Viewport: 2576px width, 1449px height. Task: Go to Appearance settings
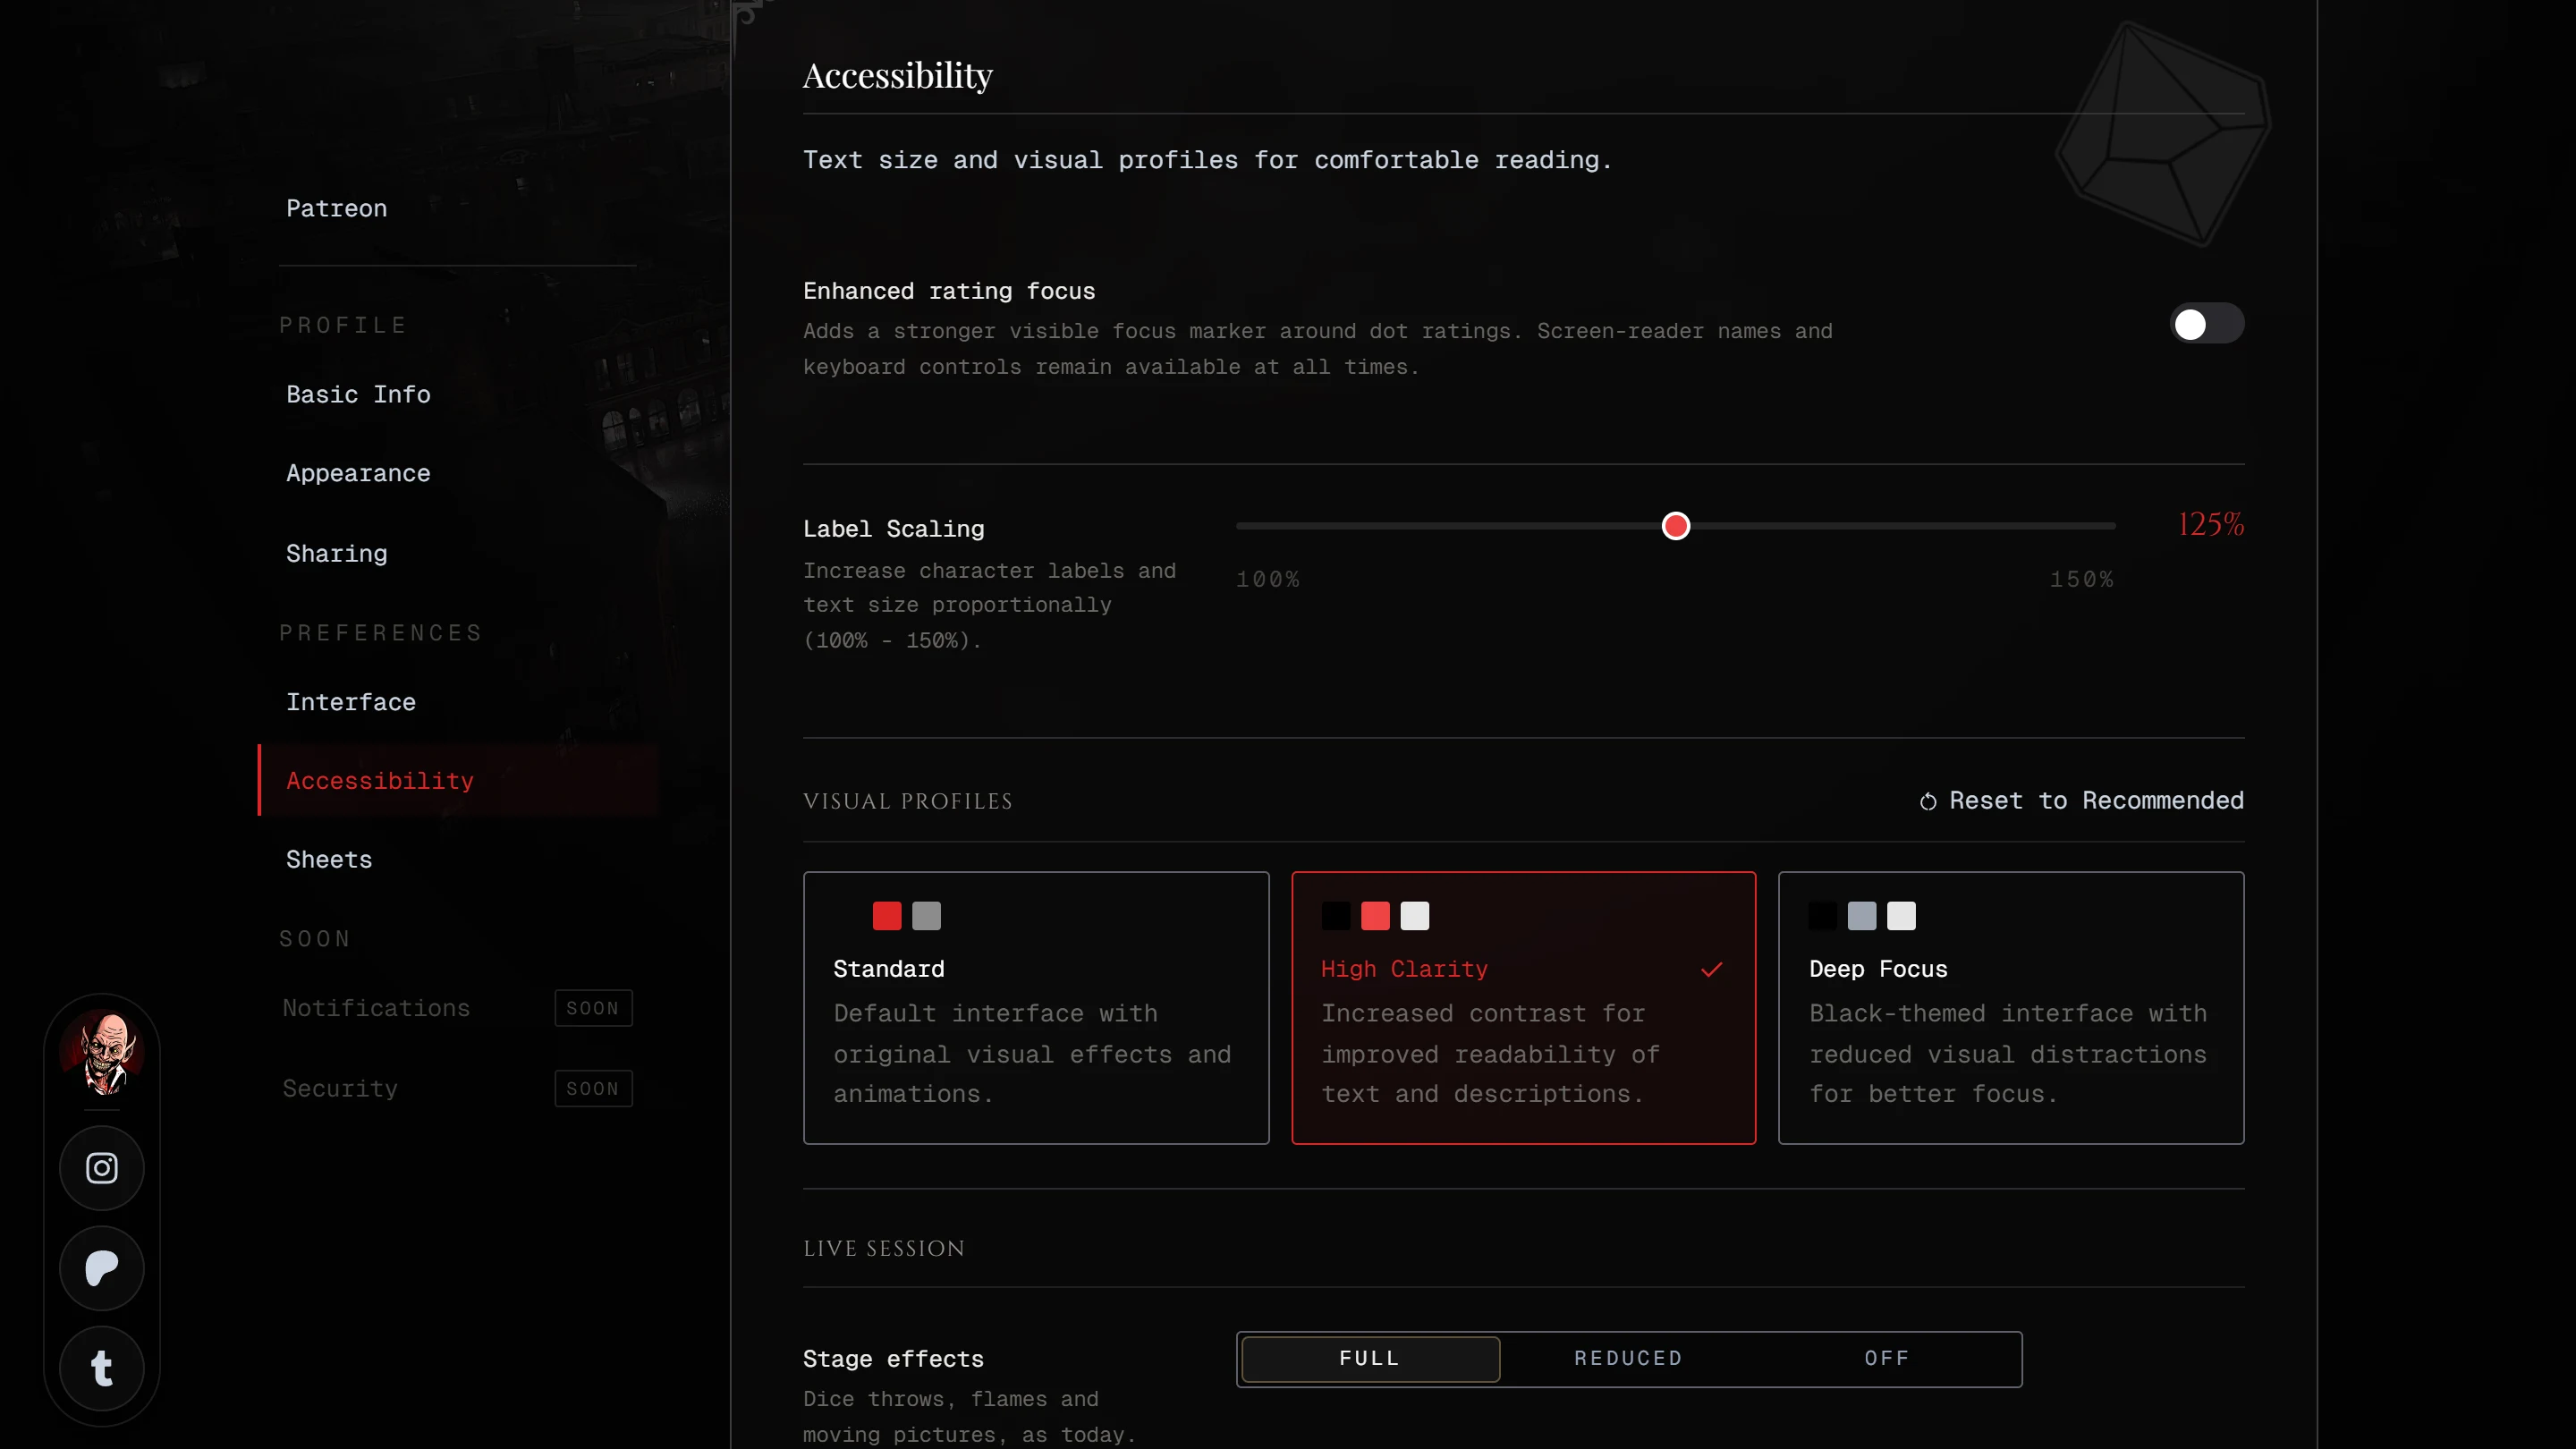click(x=458, y=474)
